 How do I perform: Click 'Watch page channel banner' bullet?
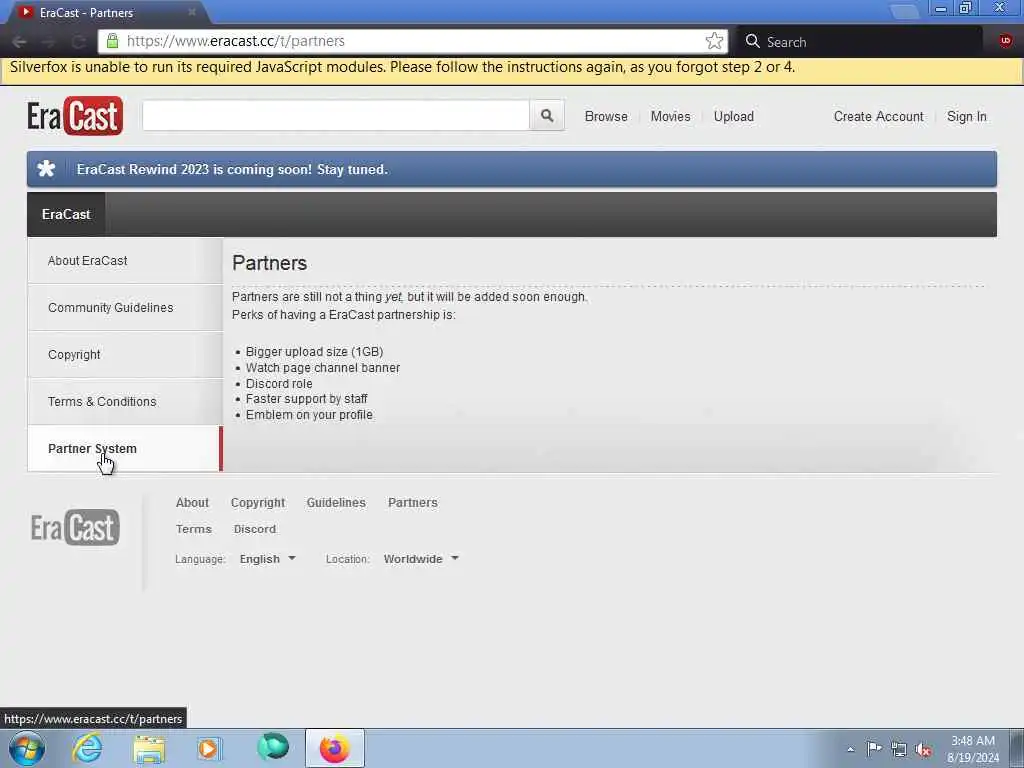323,368
